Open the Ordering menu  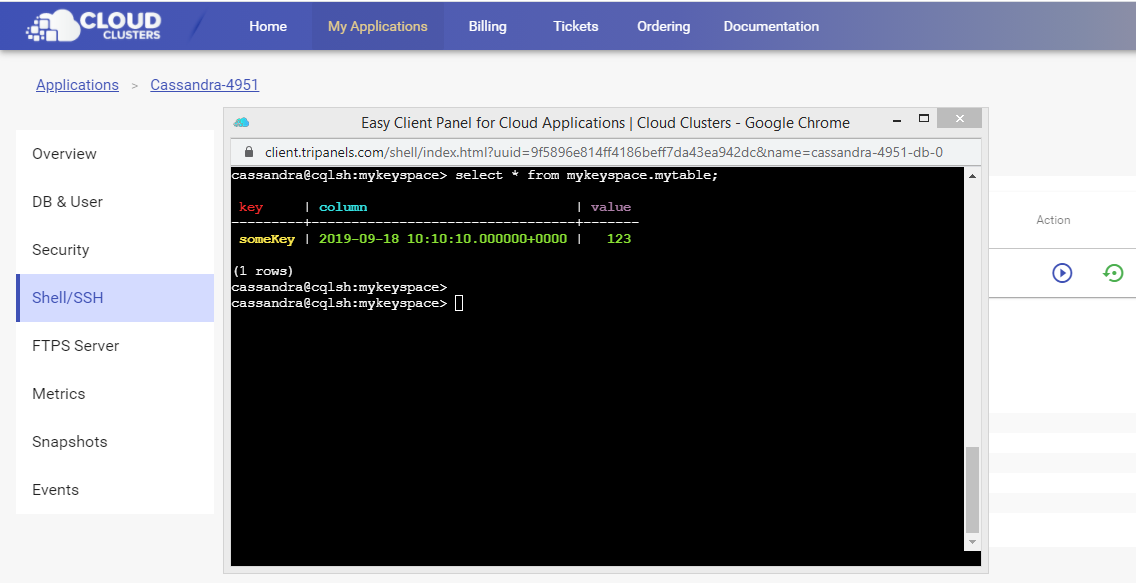tap(664, 26)
